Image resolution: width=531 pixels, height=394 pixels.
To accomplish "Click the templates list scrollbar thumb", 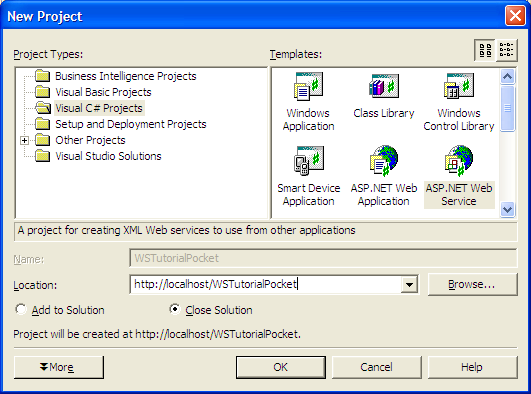I will pos(507,108).
